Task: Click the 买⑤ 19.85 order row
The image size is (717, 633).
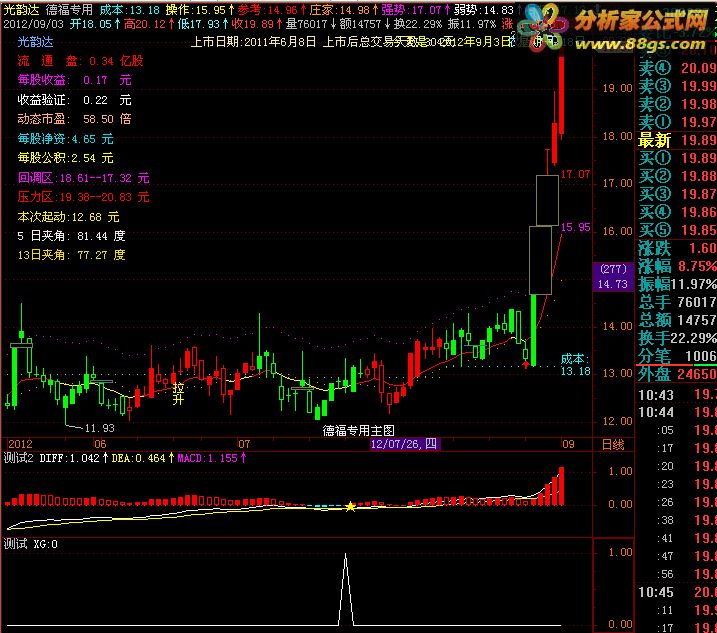Action: [x=677, y=230]
